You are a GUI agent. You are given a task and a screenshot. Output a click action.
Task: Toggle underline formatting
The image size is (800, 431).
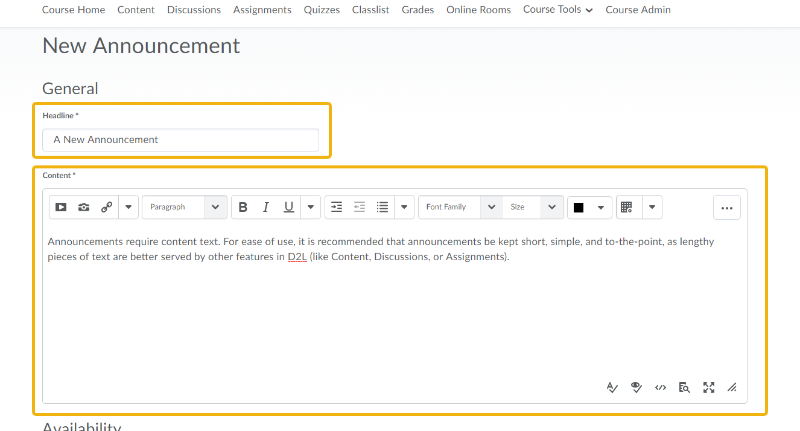(289, 207)
